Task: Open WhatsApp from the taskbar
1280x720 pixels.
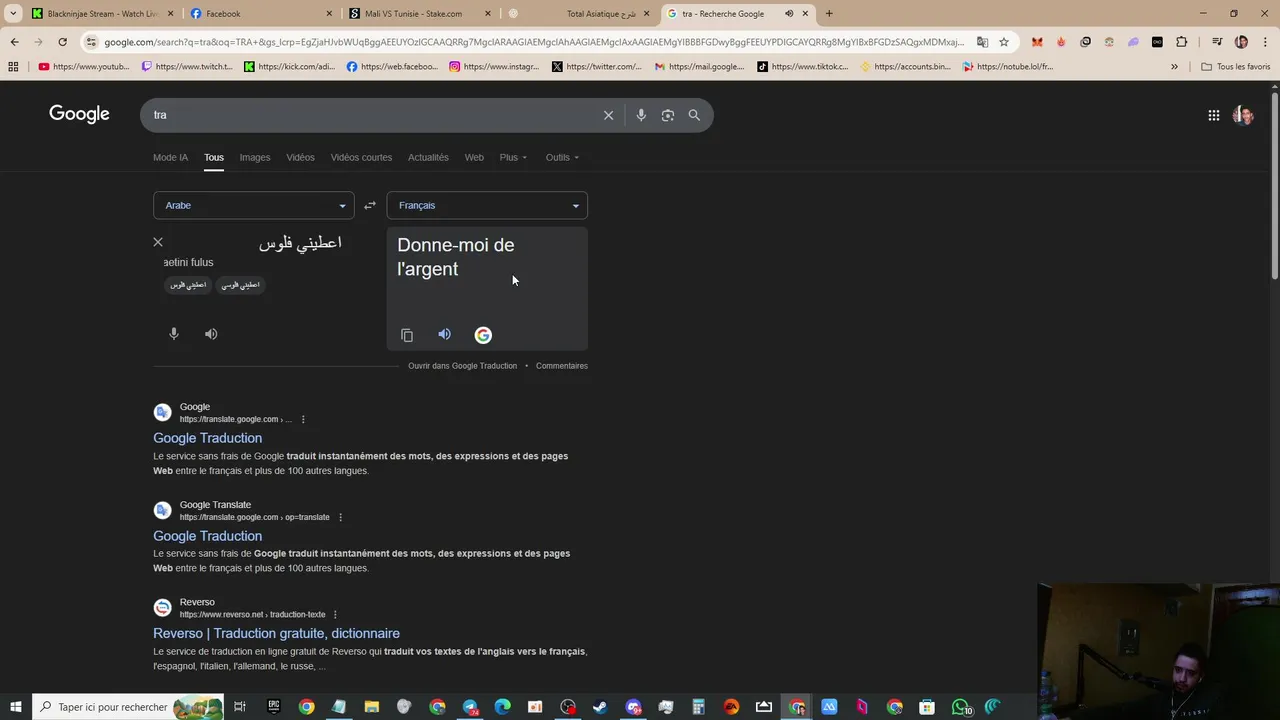Action: 960,707
